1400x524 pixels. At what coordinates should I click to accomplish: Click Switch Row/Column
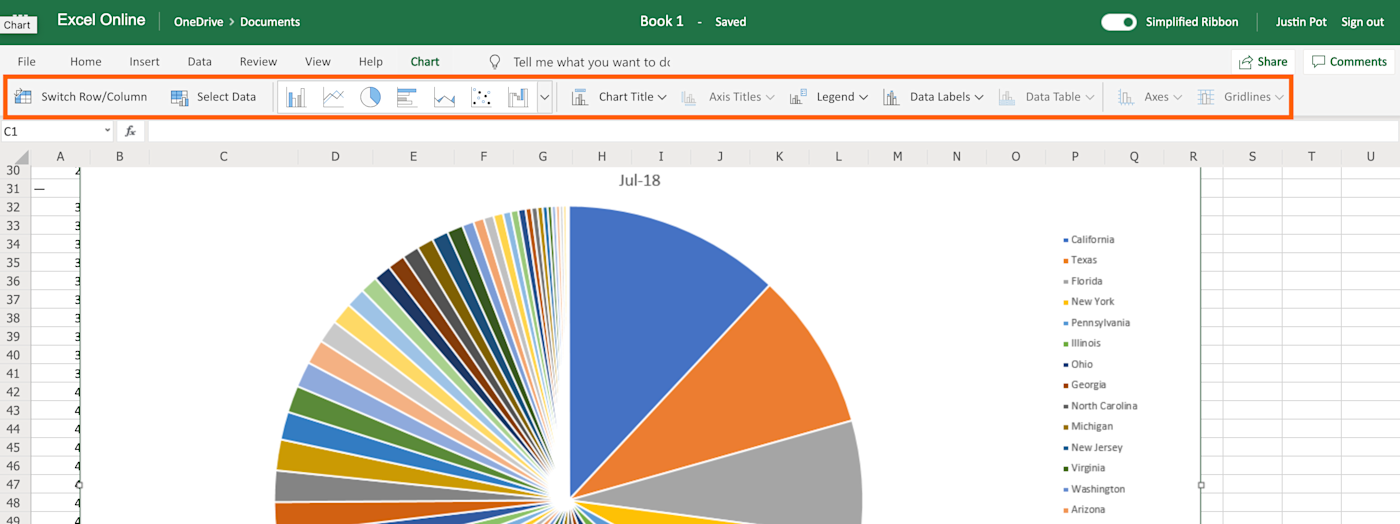(x=81, y=97)
